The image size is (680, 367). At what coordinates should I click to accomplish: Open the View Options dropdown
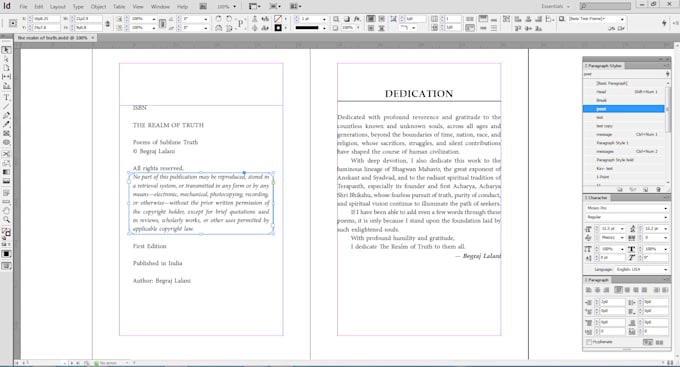[255, 7]
